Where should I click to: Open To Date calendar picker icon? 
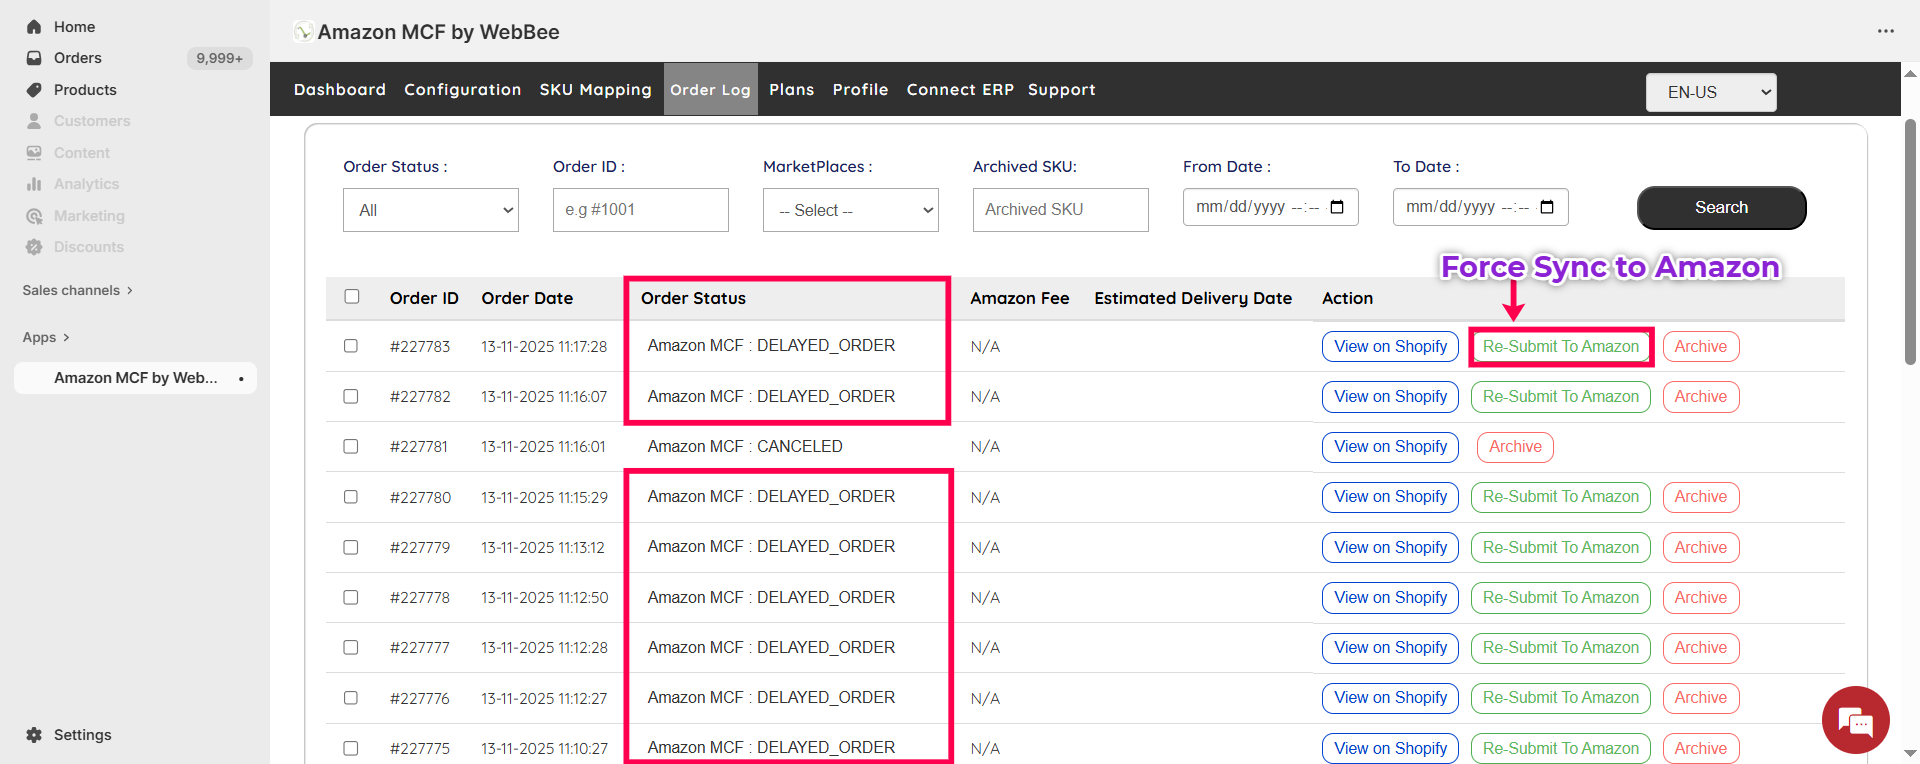point(1547,207)
